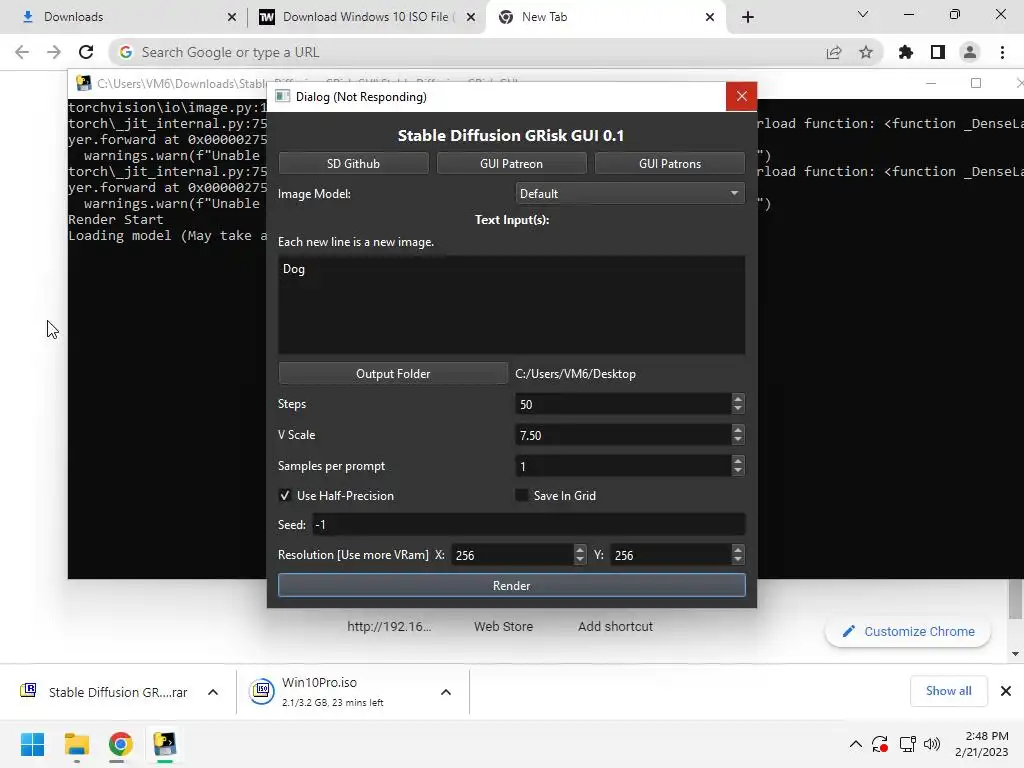Image resolution: width=1024 pixels, height=768 pixels.
Task: Close the Not Responding dialog
Action: (741, 97)
